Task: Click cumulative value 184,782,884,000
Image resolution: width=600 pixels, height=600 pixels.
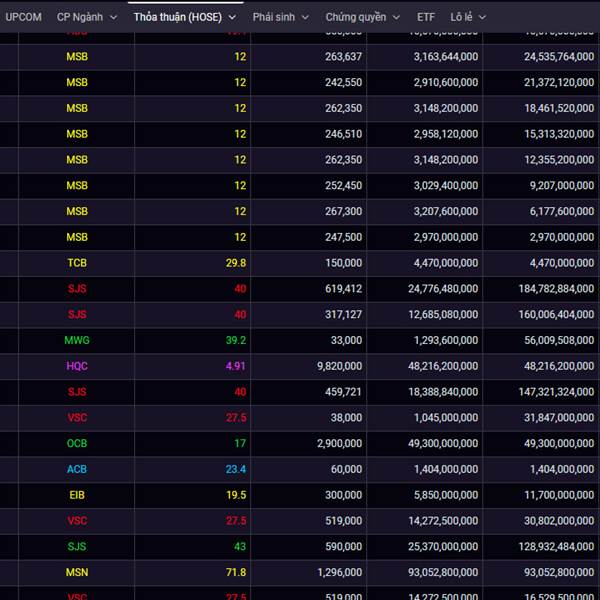Action: (x=556, y=289)
